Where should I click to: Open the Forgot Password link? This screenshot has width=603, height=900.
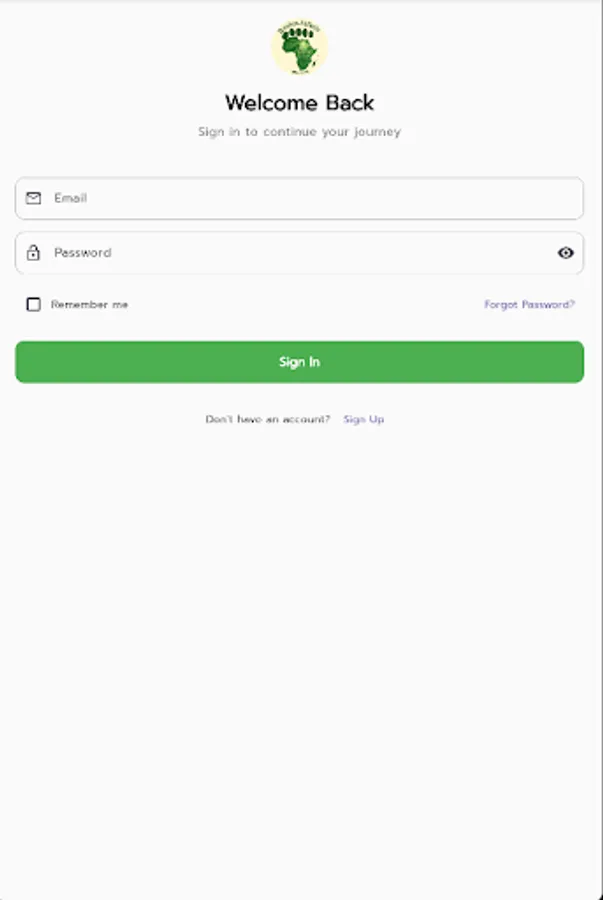(x=528, y=303)
